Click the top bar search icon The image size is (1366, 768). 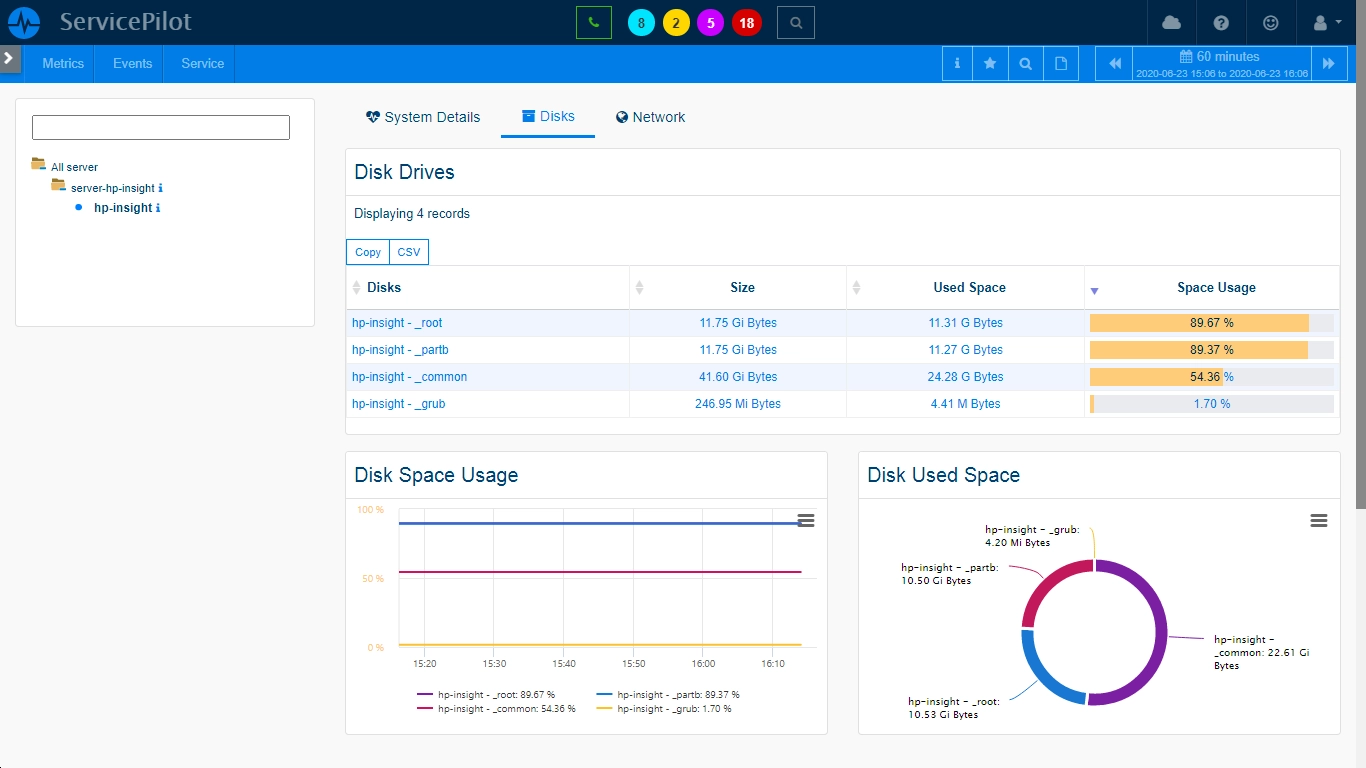796,22
